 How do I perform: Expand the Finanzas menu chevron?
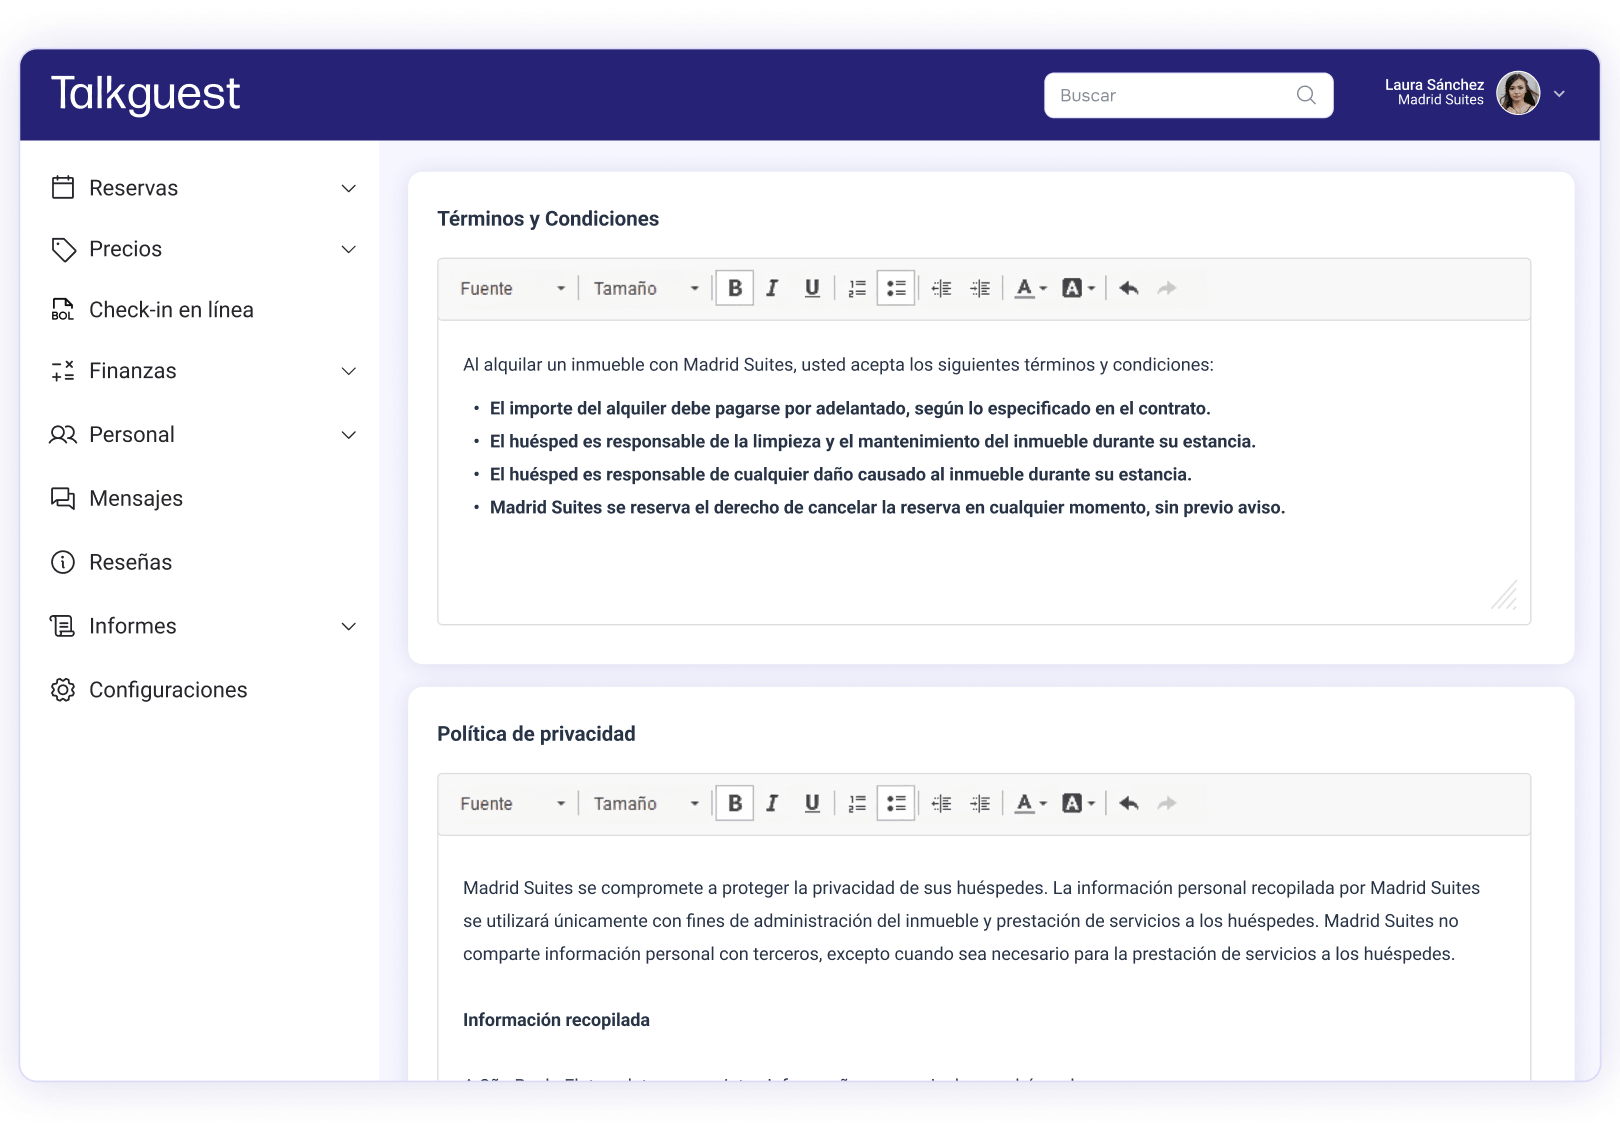pyautogui.click(x=349, y=371)
